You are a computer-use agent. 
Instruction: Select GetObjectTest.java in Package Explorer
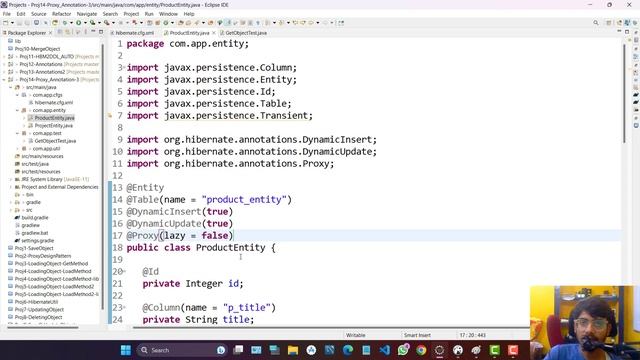coord(55,141)
